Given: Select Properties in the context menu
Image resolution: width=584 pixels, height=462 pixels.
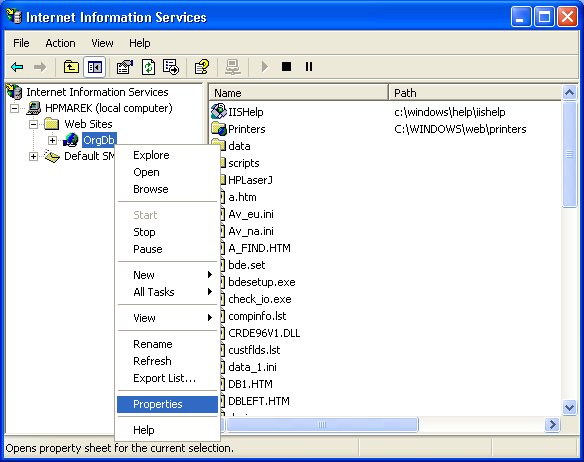Looking at the screenshot, I should point(168,404).
